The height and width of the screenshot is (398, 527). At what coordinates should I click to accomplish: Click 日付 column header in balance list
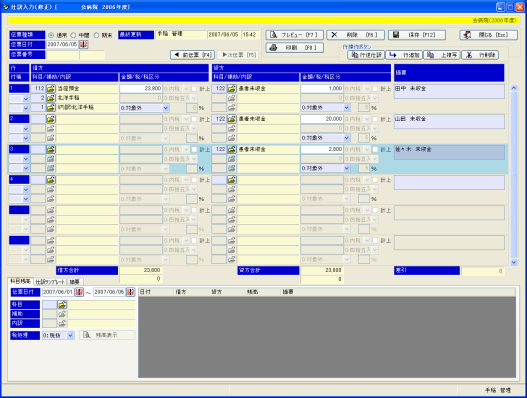156,292
